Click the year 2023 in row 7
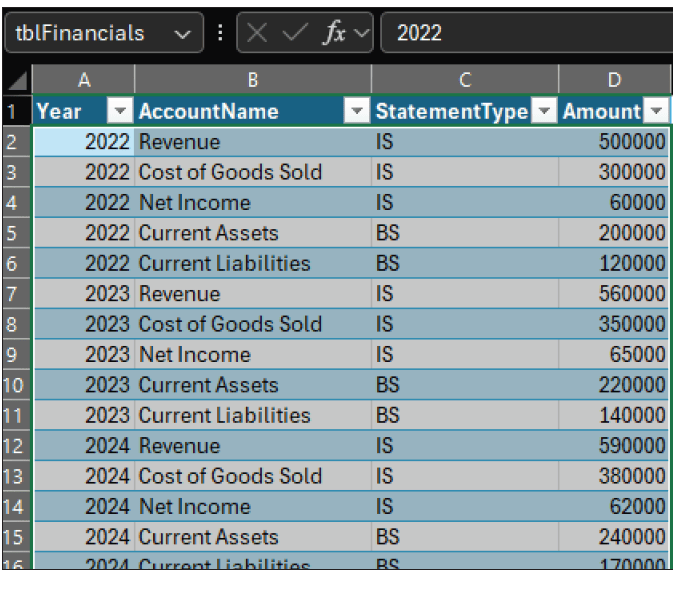 (84, 294)
